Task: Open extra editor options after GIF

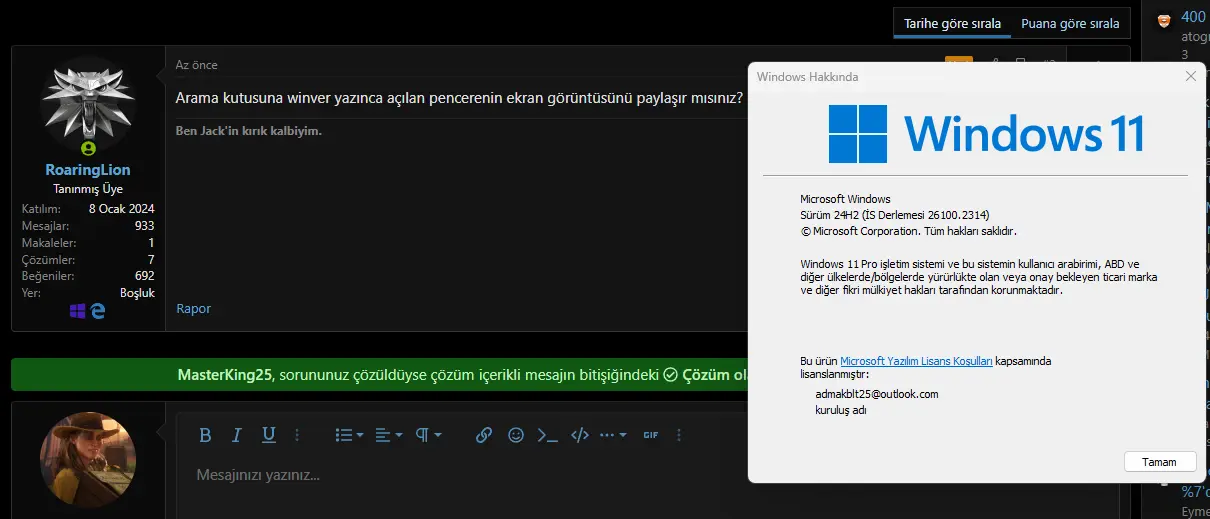Action: click(679, 435)
